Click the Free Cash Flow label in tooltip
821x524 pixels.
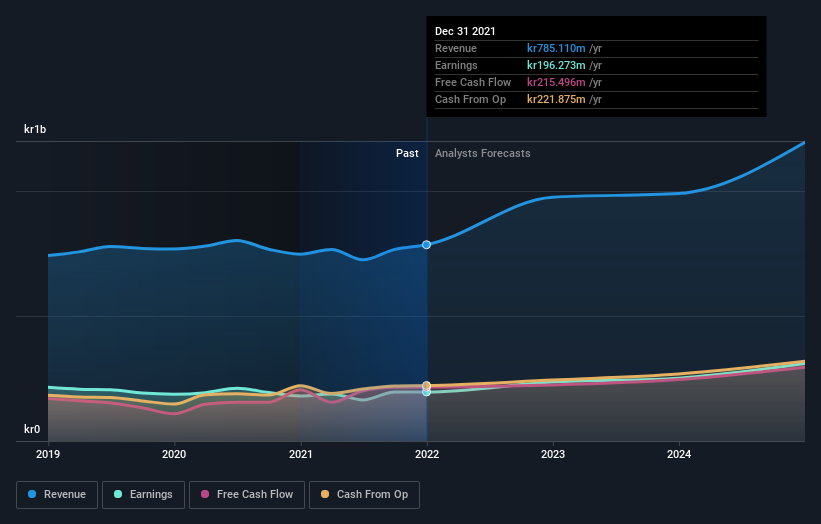coord(473,82)
